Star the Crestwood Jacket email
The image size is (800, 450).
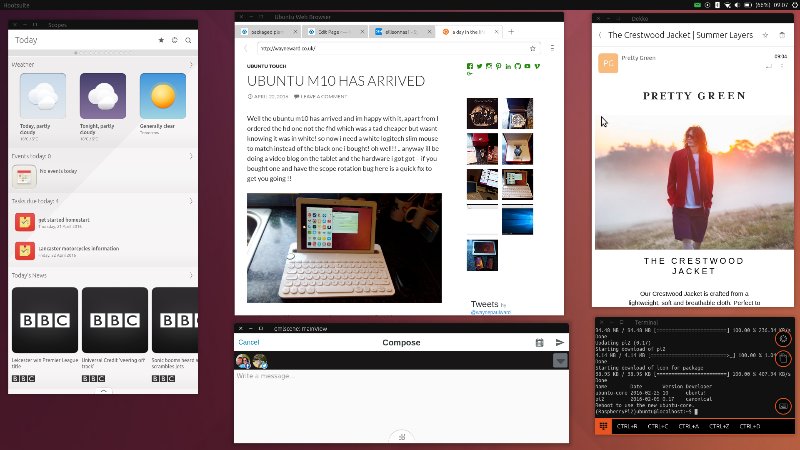pyautogui.click(x=765, y=35)
